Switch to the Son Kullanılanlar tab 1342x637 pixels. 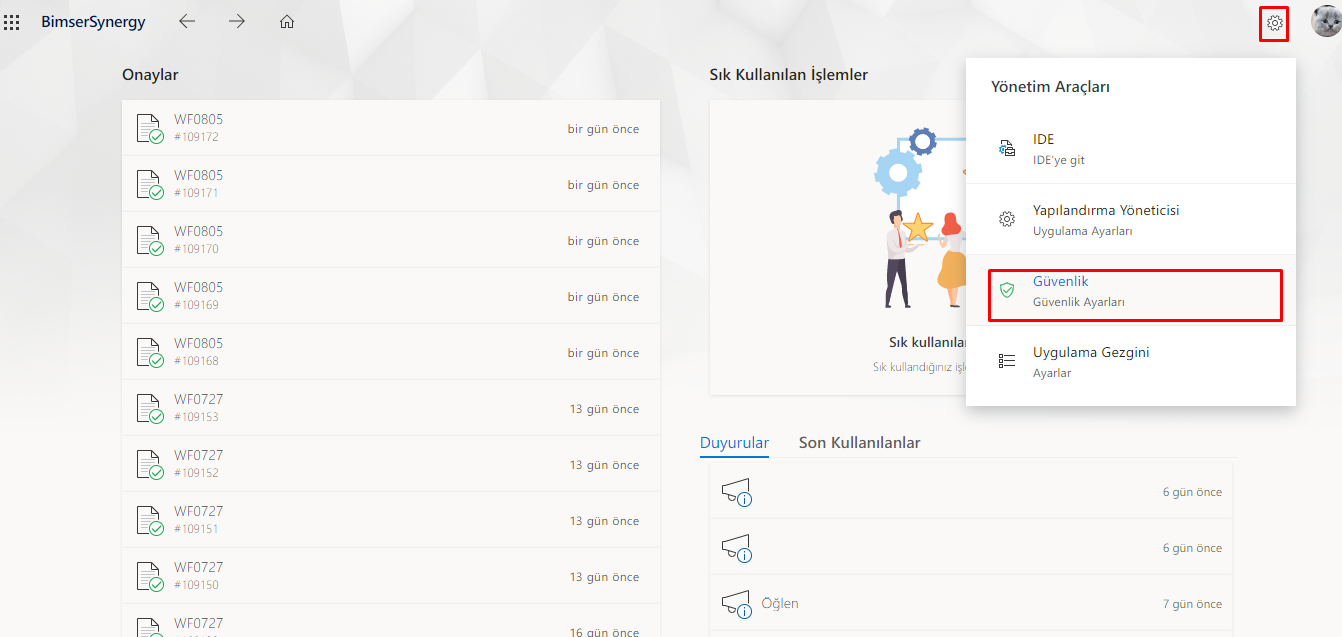859,443
